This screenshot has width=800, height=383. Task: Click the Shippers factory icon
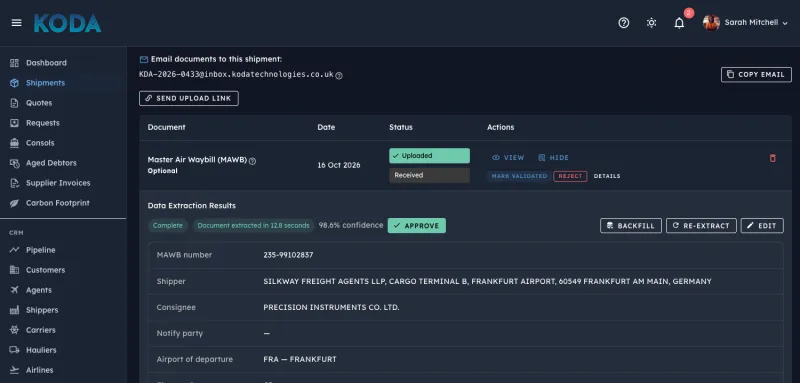coord(14,310)
